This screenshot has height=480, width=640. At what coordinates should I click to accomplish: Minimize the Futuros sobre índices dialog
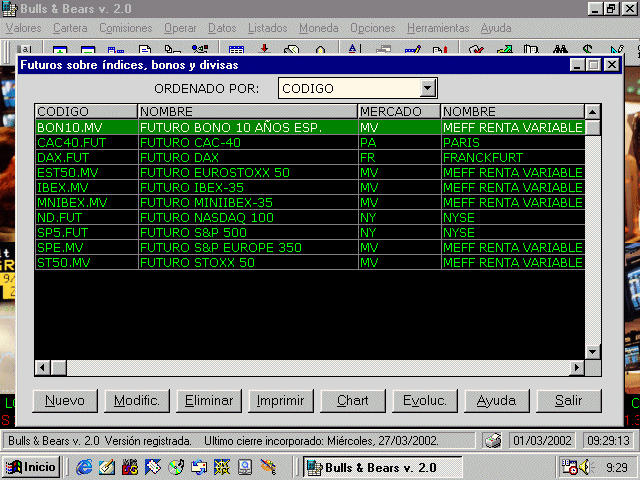tap(577, 65)
